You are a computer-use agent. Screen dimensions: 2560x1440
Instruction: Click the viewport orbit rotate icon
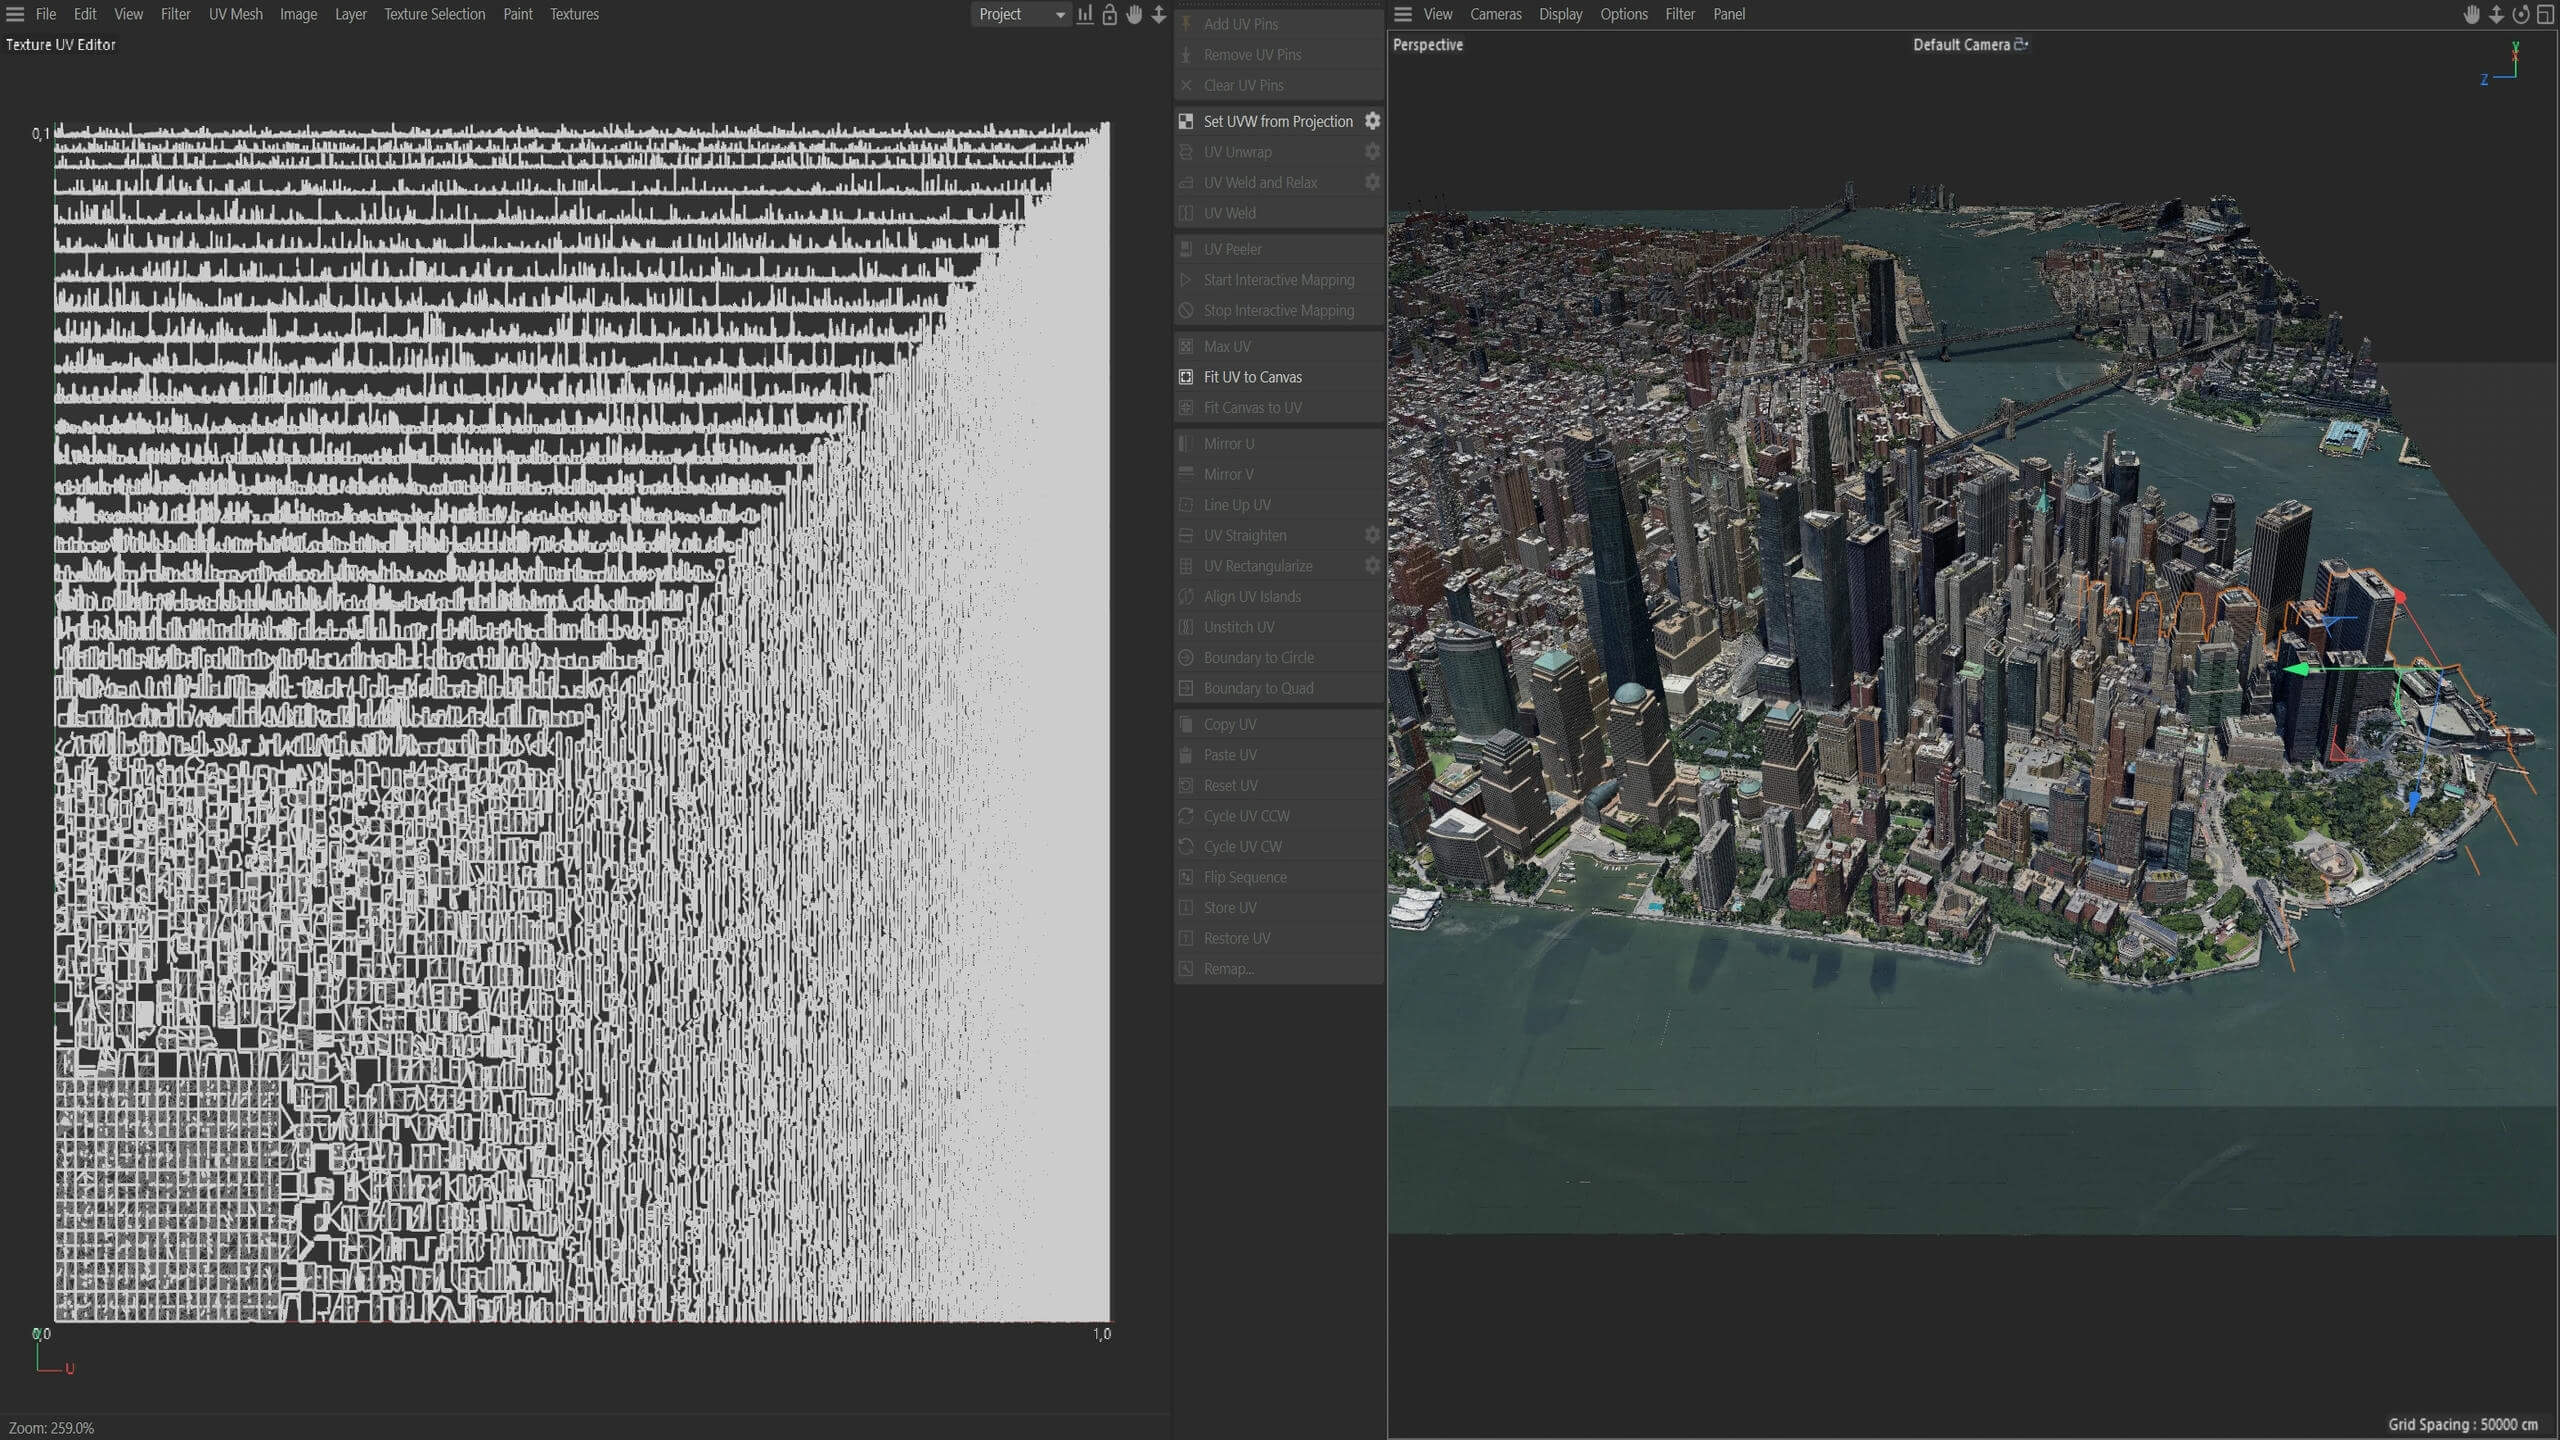click(2521, 14)
